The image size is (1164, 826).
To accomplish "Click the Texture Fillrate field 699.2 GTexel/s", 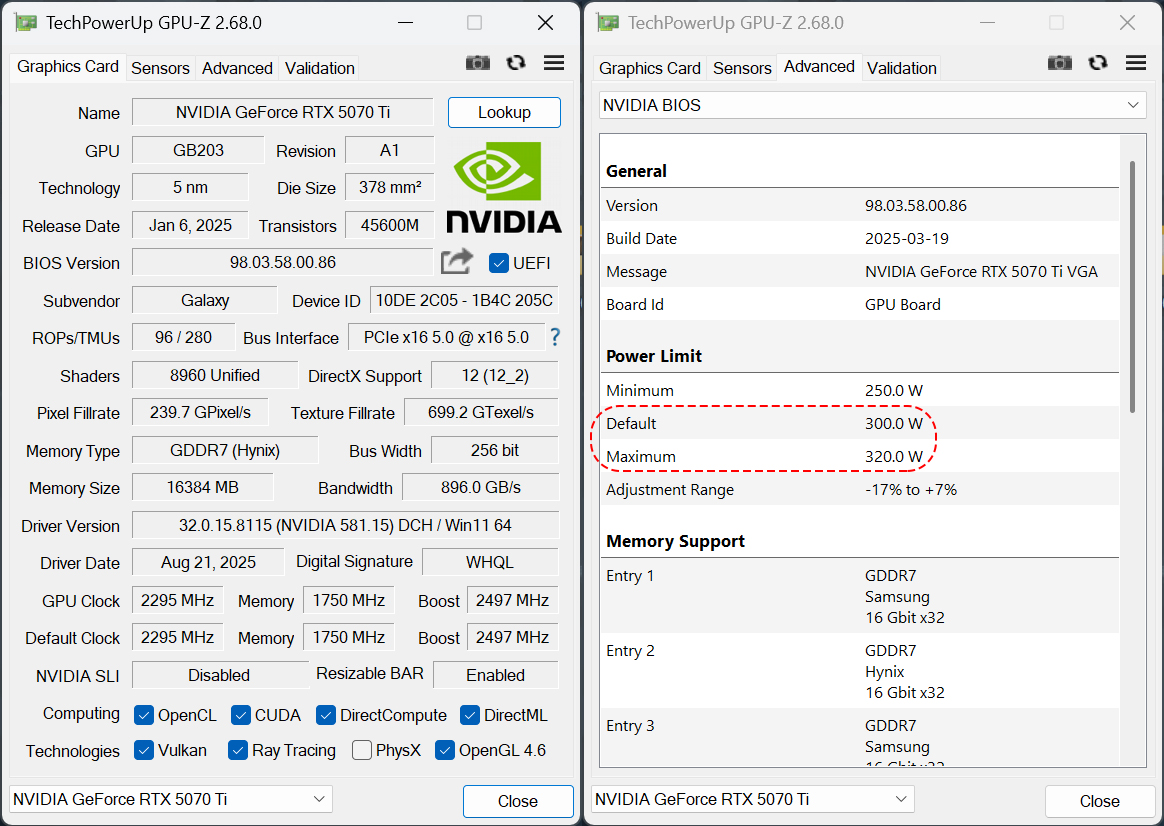I will point(480,412).
